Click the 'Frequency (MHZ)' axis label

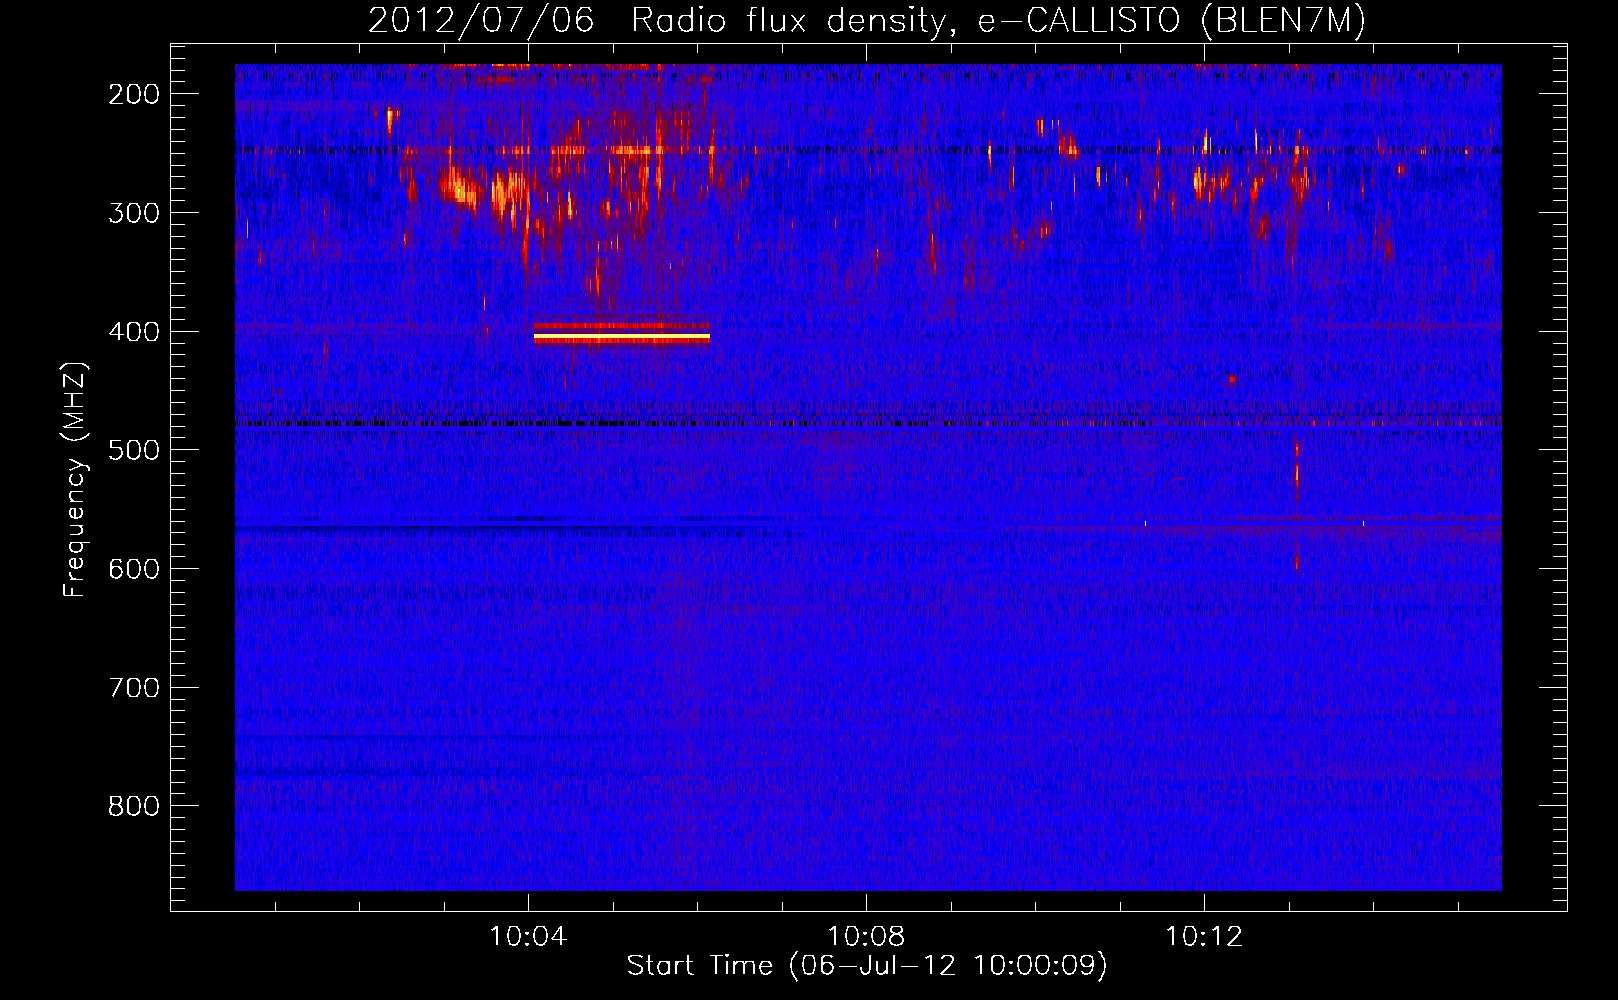[x=75, y=480]
